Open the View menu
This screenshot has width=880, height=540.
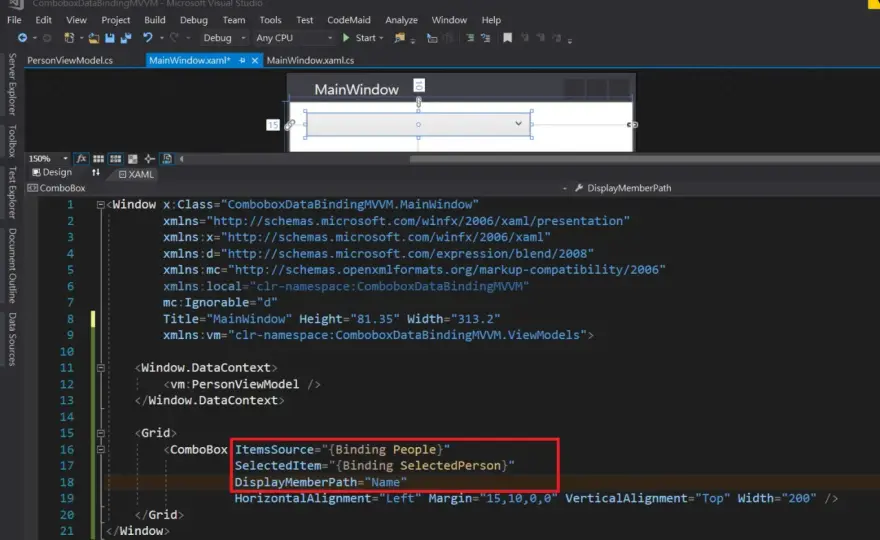(x=76, y=20)
